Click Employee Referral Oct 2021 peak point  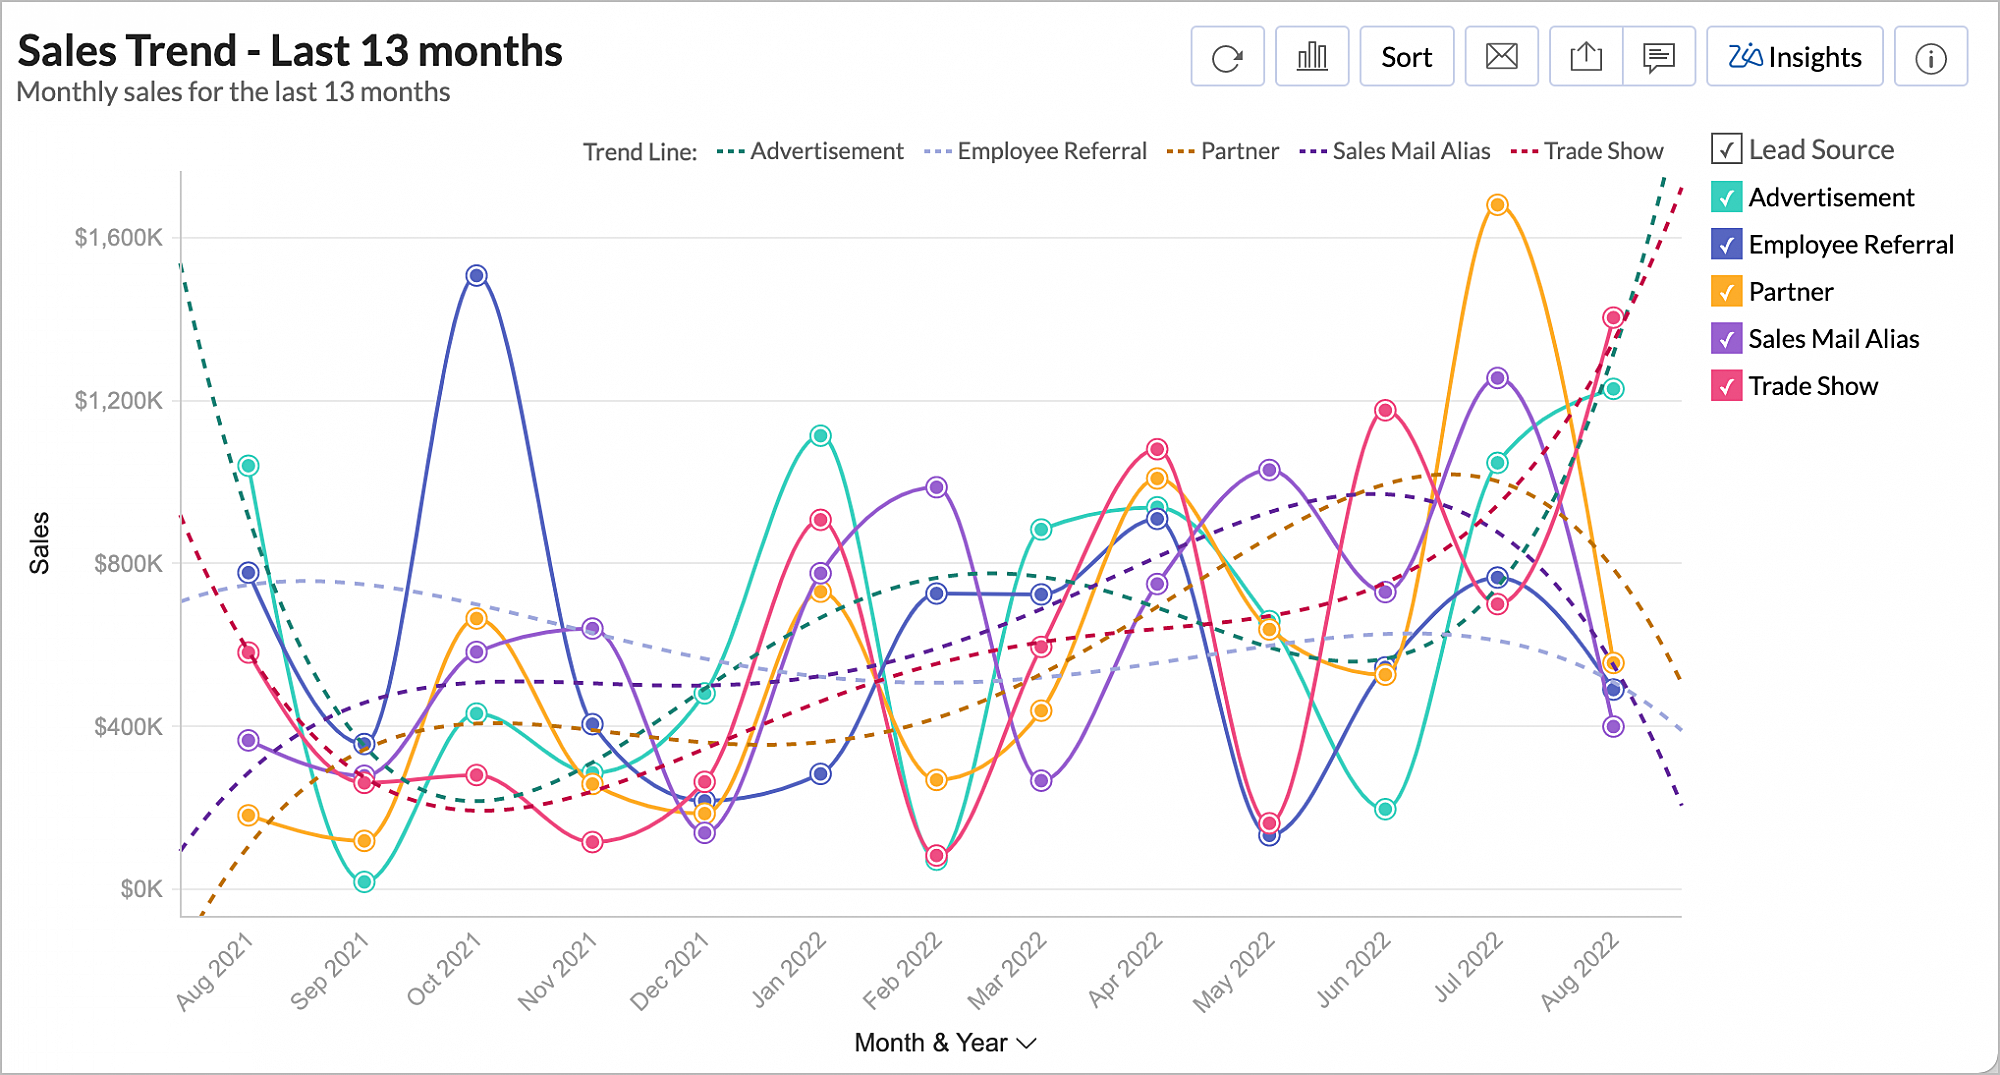pyautogui.click(x=476, y=275)
